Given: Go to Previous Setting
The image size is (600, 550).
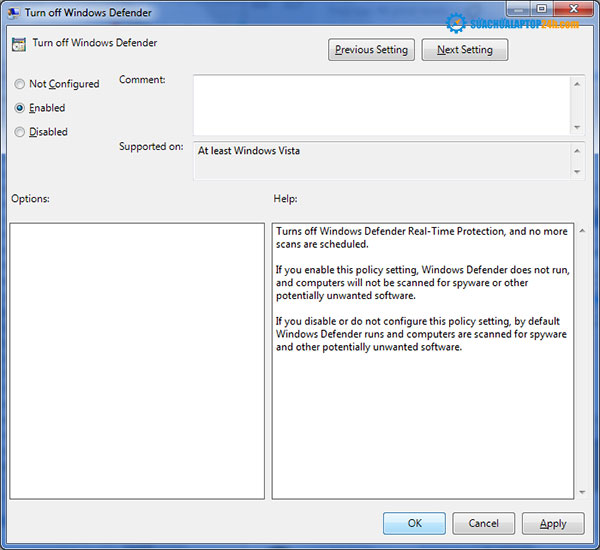Looking at the screenshot, I should [371, 50].
